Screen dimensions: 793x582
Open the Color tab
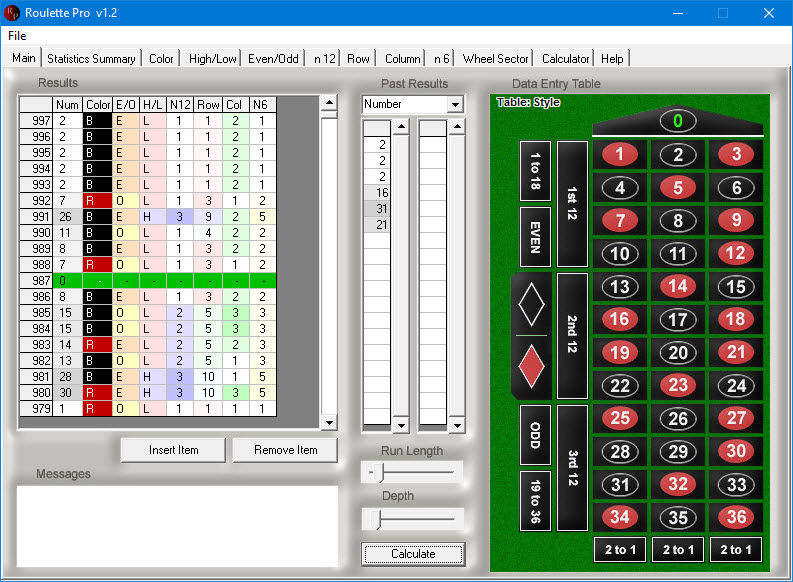(161, 59)
